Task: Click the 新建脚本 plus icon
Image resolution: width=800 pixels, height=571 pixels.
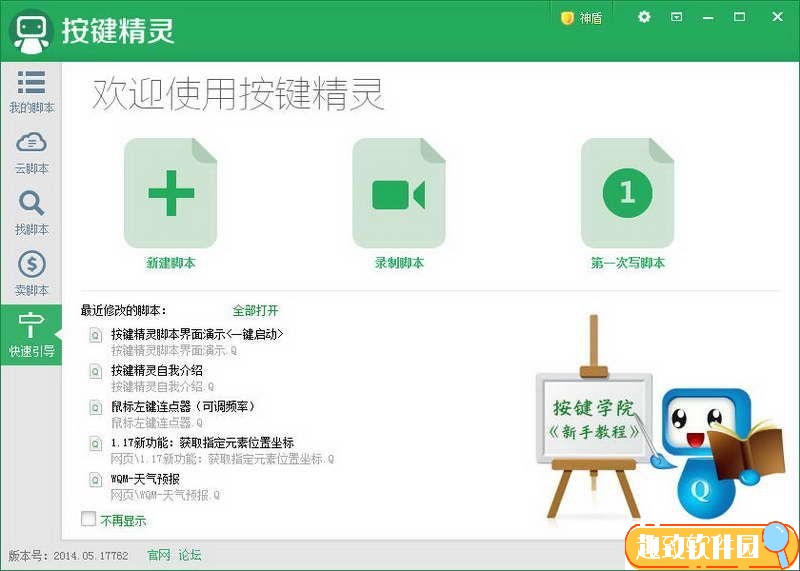Action: (170, 193)
